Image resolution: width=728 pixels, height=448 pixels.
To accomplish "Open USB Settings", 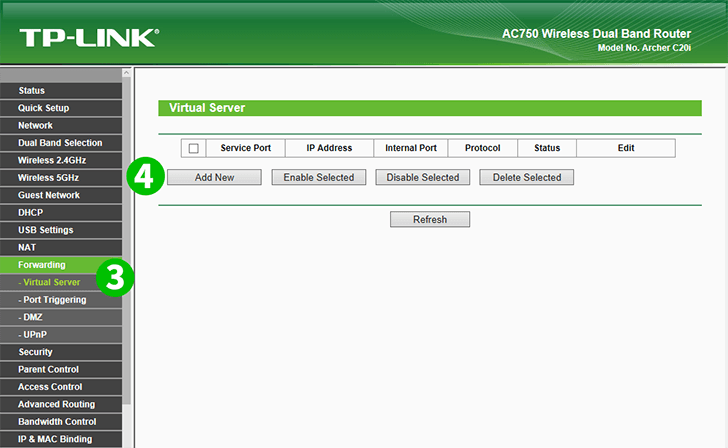I will (x=61, y=230).
